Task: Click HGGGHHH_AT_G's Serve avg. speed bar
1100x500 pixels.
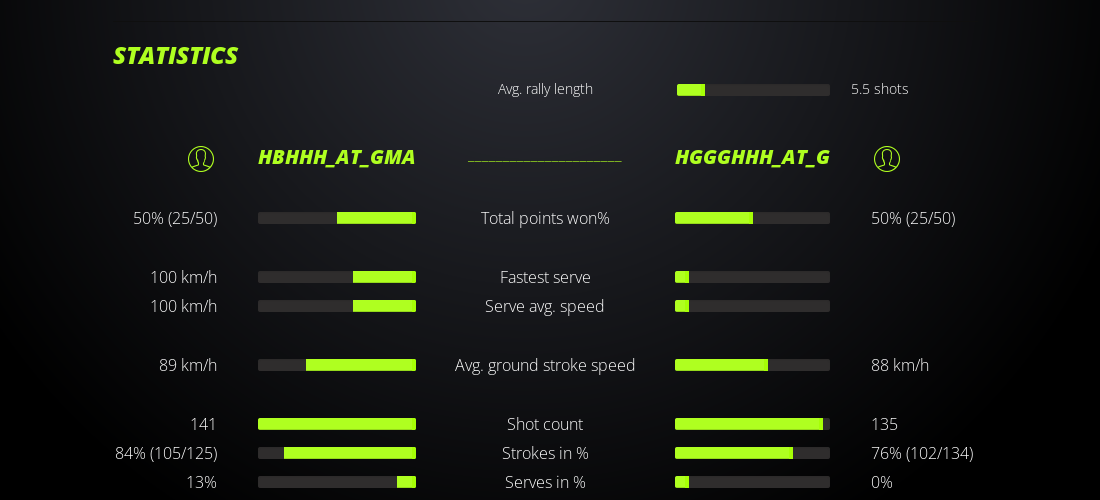Action: [x=752, y=306]
